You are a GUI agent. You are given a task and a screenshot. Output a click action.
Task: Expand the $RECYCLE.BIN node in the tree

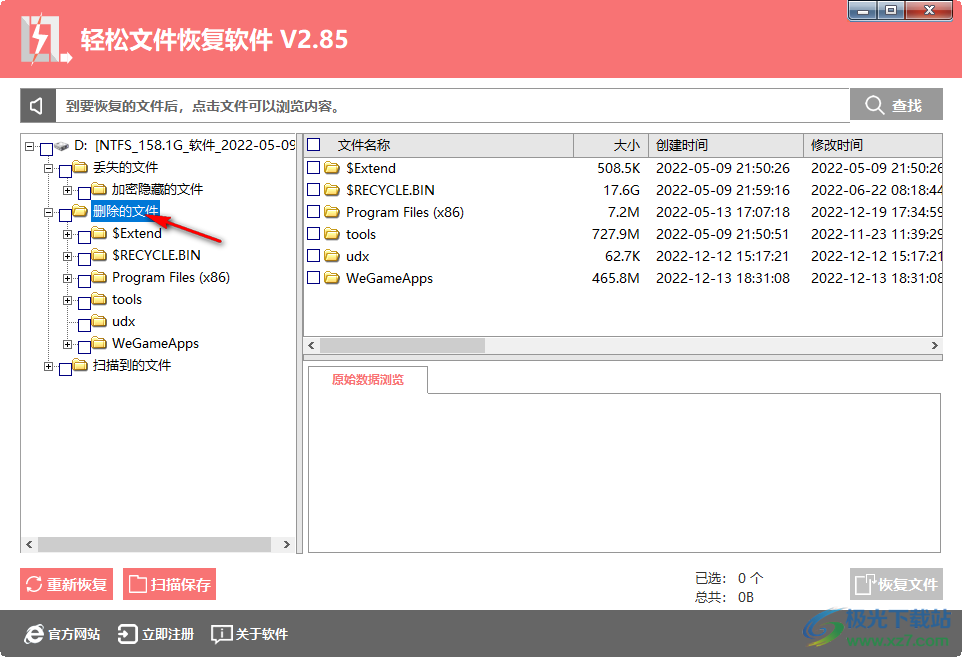coord(67,256)
